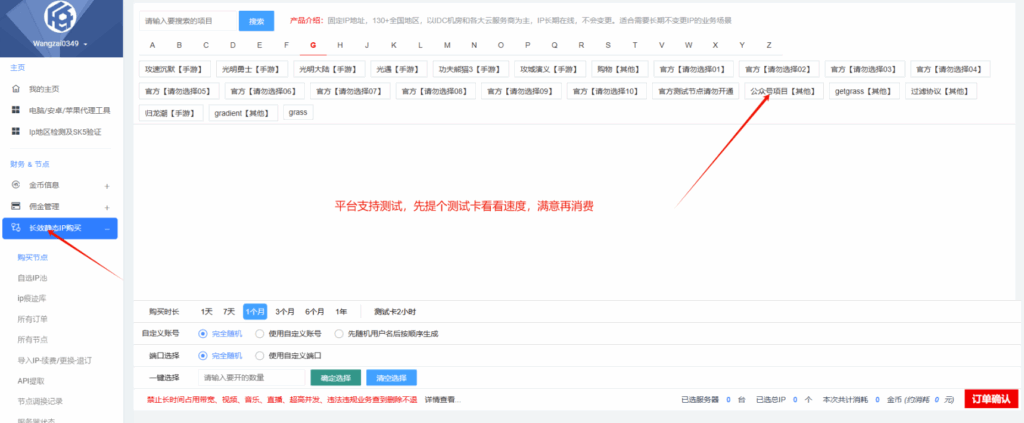This screenshot has width=1024, height=423.
Task: Select the plain grass project tag
Action: point(298,112)
